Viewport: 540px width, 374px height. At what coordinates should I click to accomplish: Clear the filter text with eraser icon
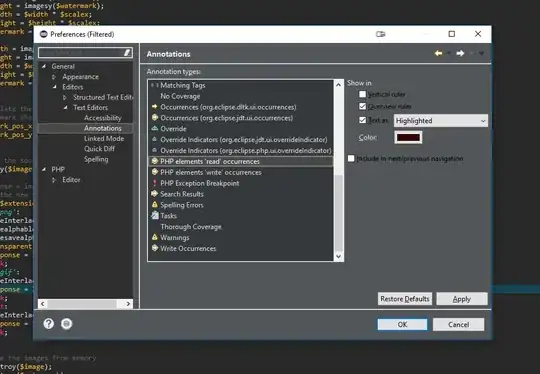click(127, 52)
